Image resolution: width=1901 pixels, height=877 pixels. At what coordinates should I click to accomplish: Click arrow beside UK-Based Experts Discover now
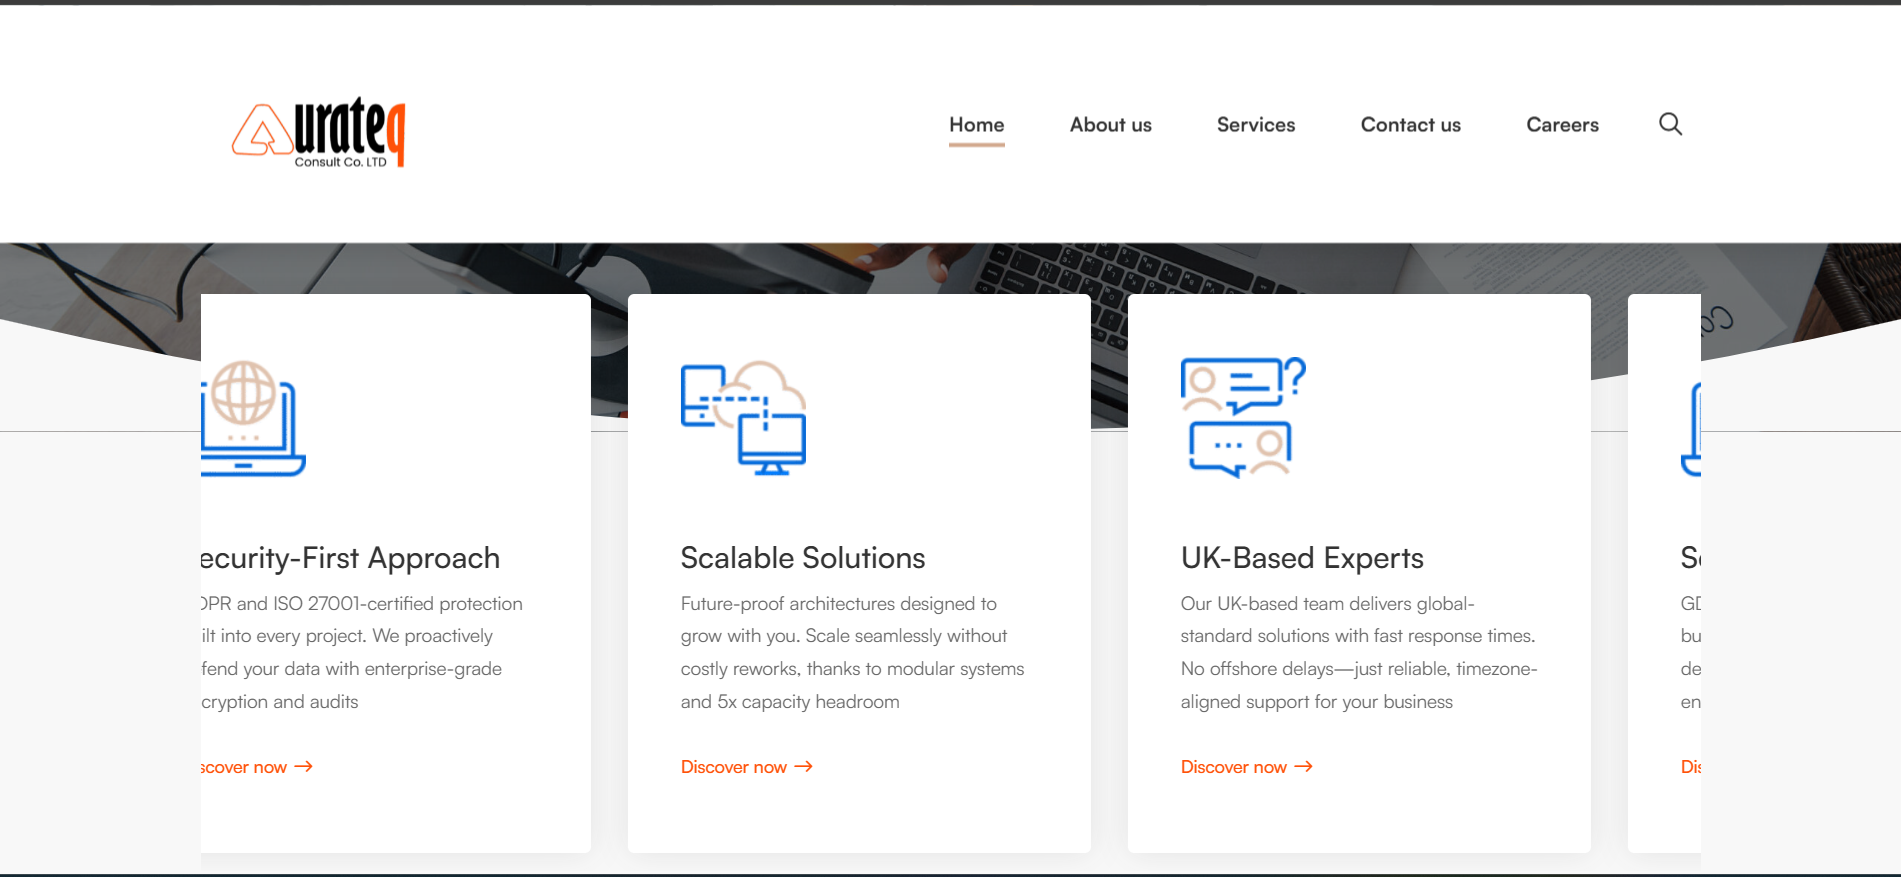point(1303,767)
